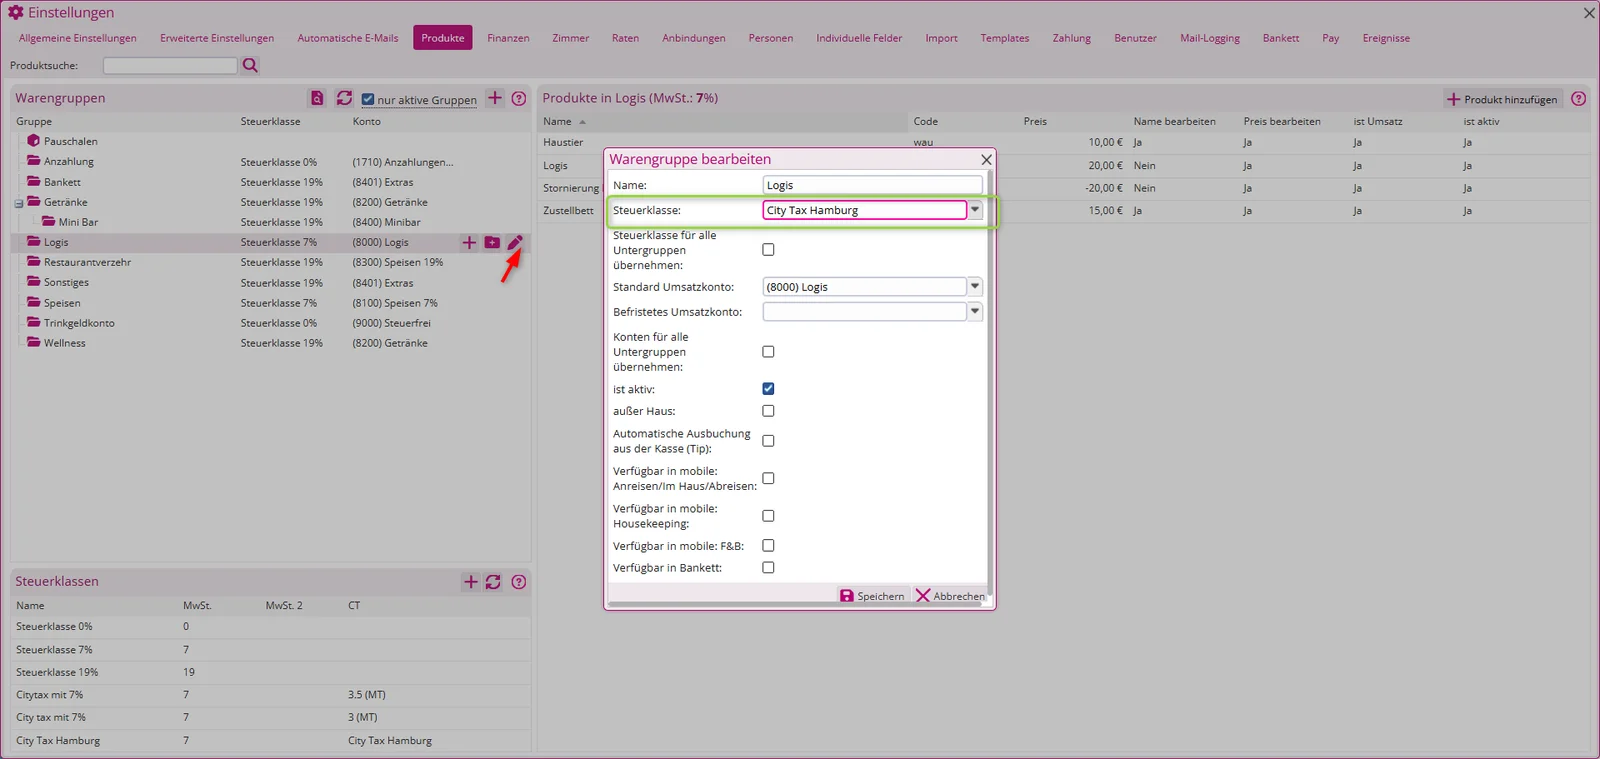1600x759 pixels.
Task: Click the document search icon in Warengruppen header
Action: 317,98
